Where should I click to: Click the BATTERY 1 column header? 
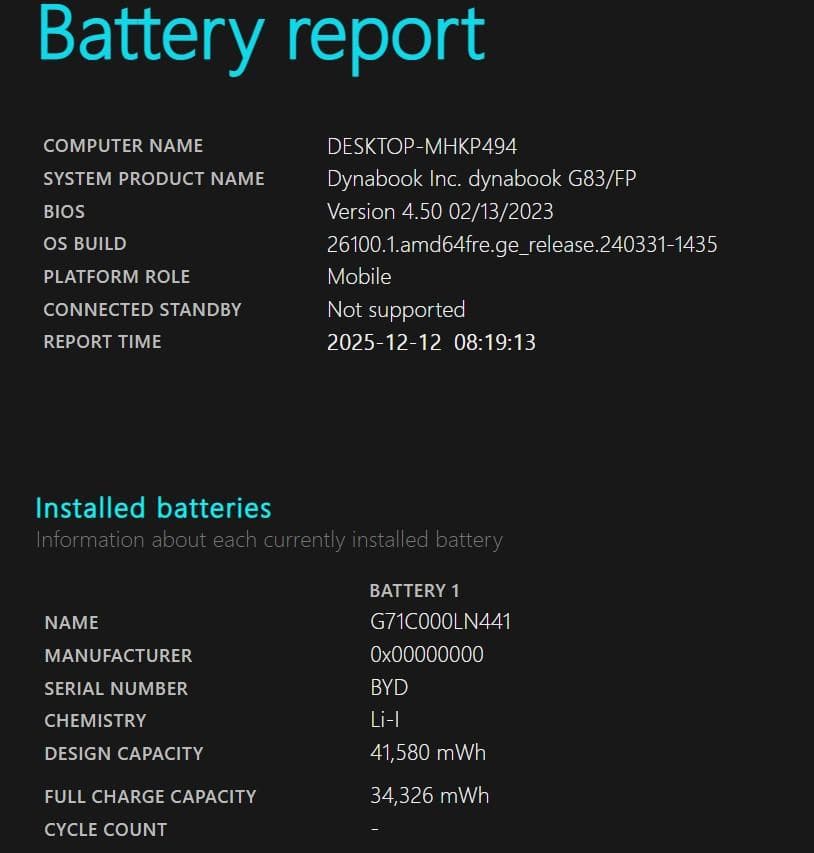pos(414,590)
